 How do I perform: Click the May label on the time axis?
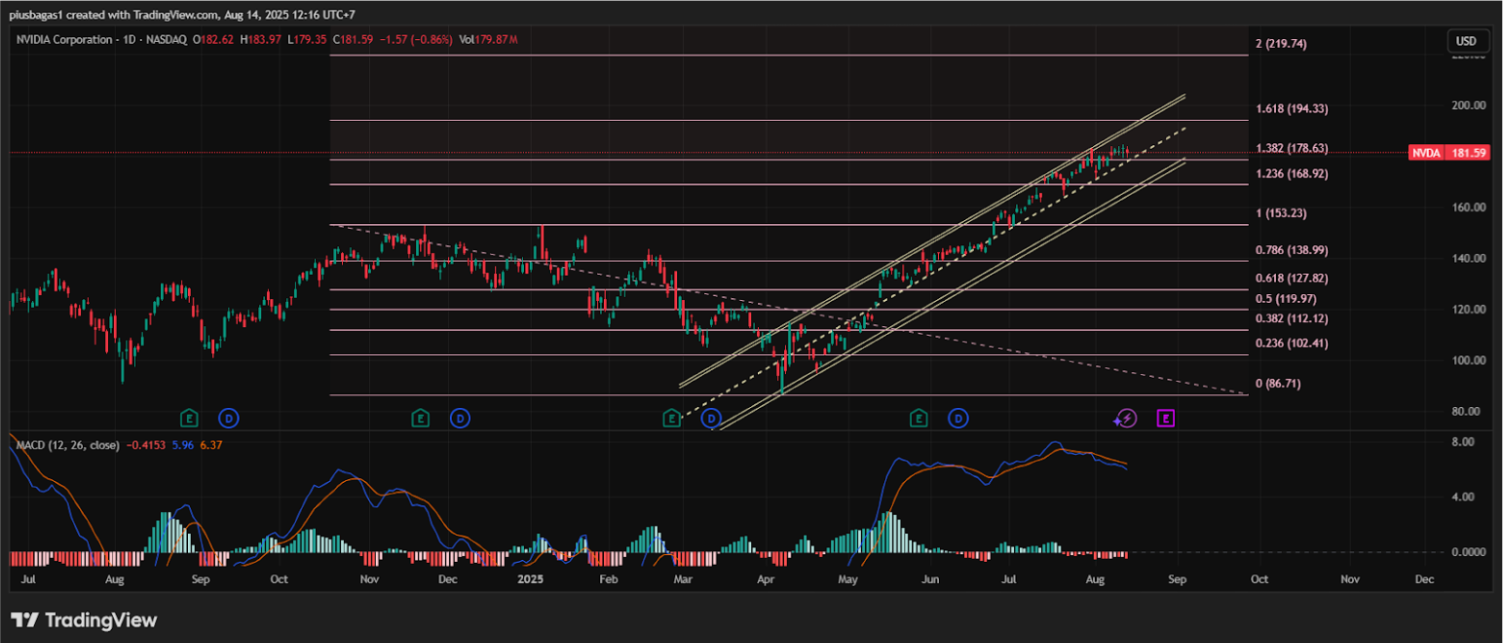coord(848,579)
